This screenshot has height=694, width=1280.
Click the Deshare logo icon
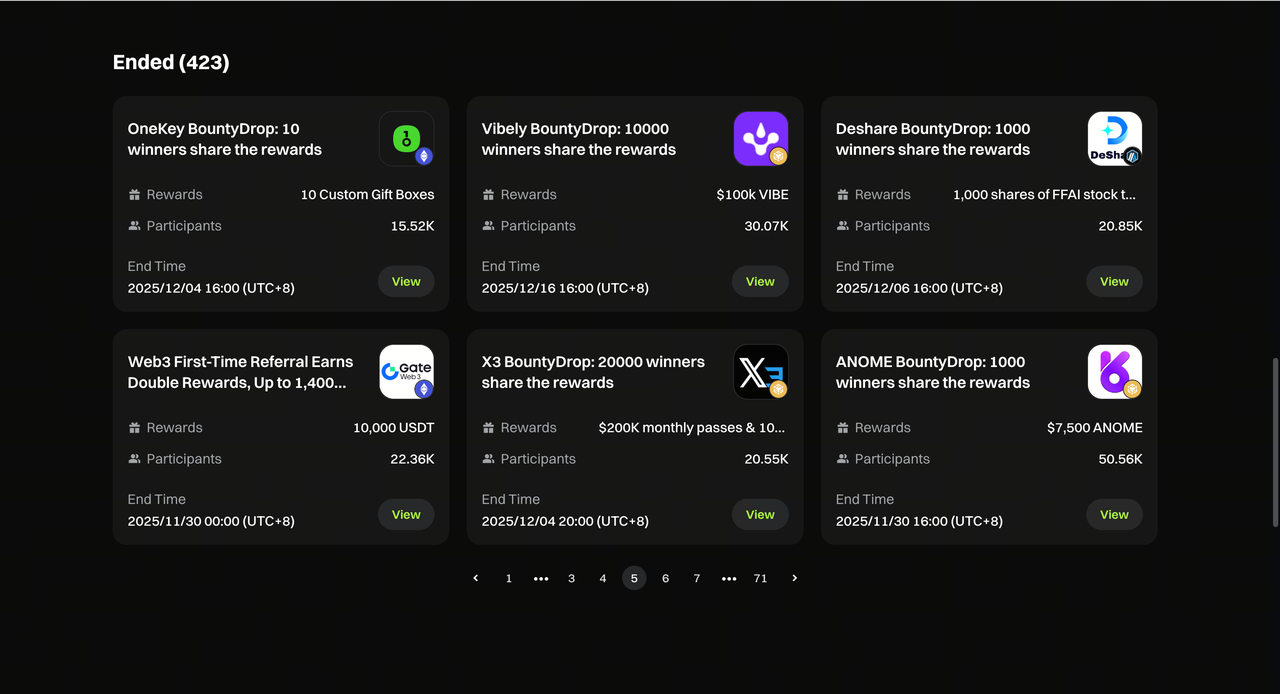pyautogui.click(x=1114, y=138)
